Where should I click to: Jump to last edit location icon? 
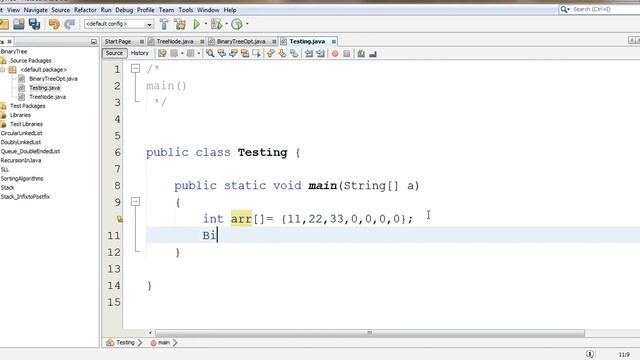(162, 53)
